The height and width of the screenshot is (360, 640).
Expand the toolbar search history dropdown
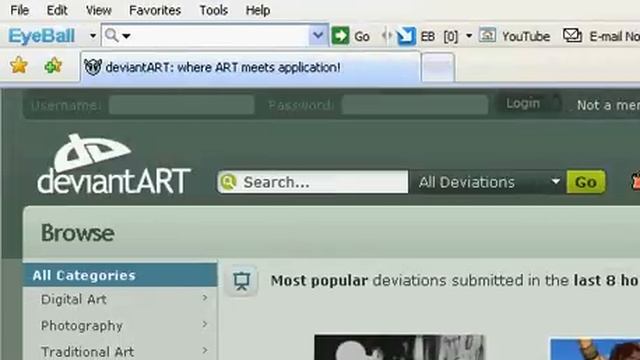tap(318, 36)
